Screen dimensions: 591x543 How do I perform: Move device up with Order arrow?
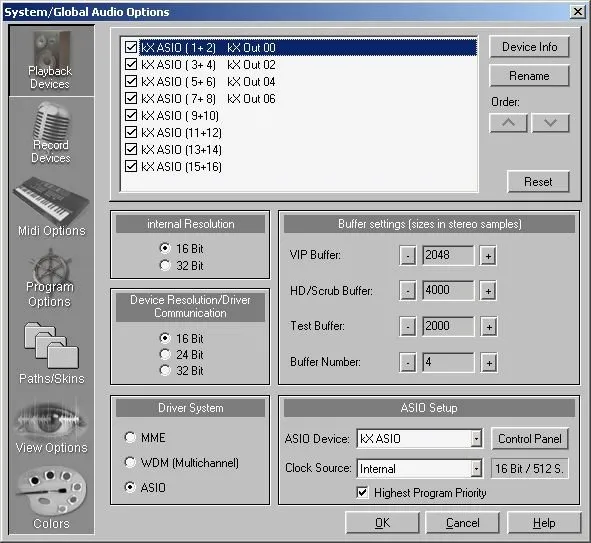tap(508, 123)
